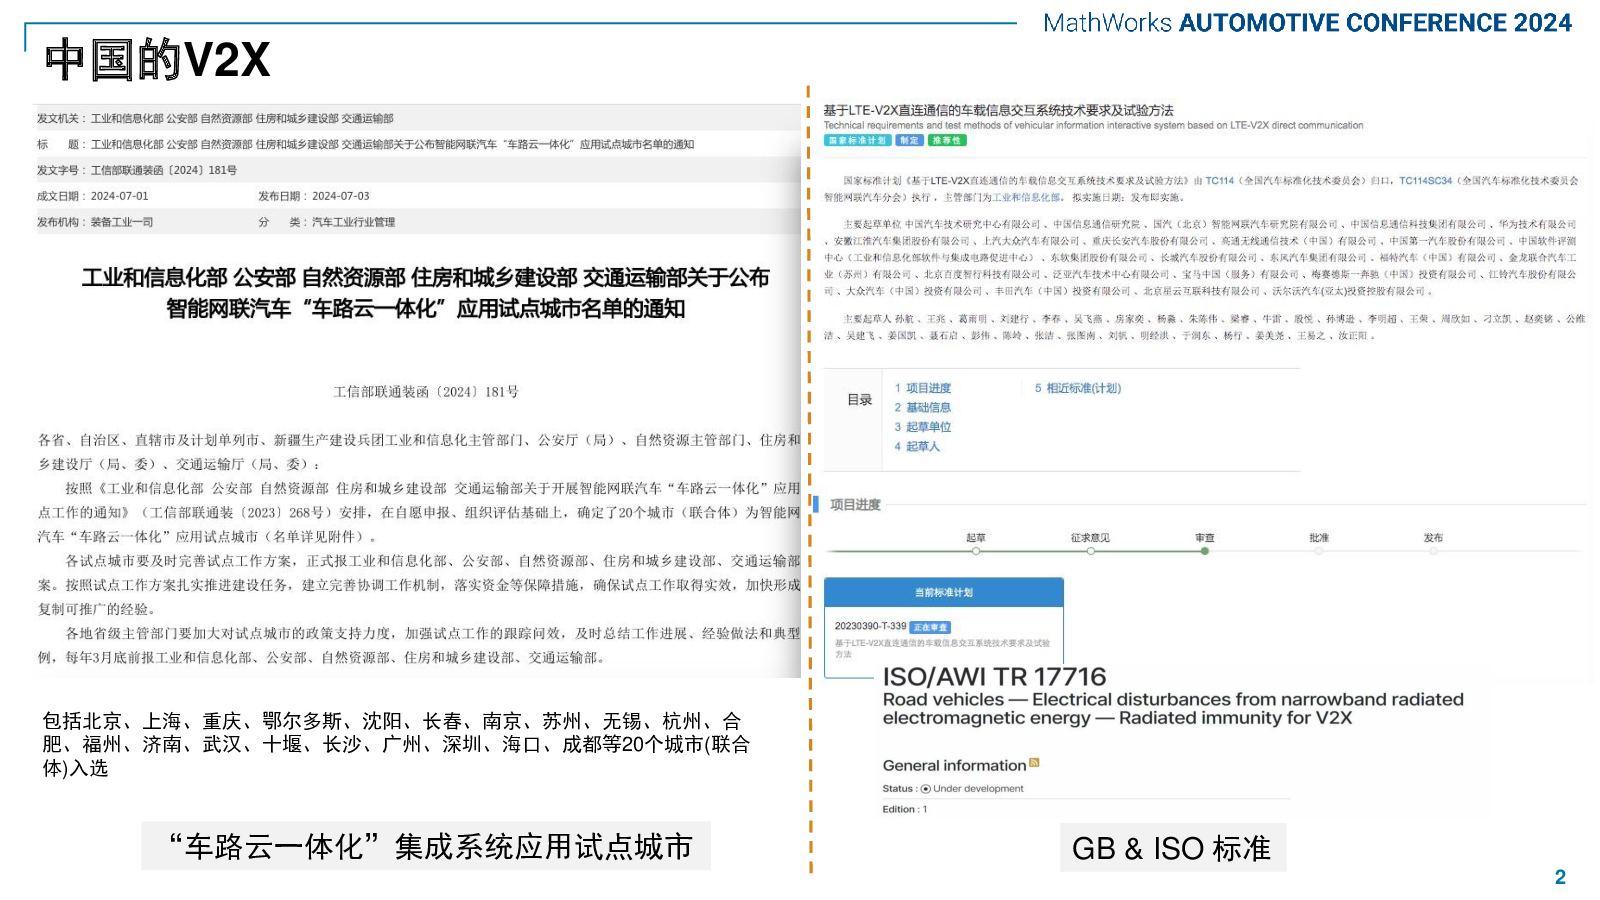Click the city list text starting 包括北京
The image size is (1600, 900).
[395, 745]
